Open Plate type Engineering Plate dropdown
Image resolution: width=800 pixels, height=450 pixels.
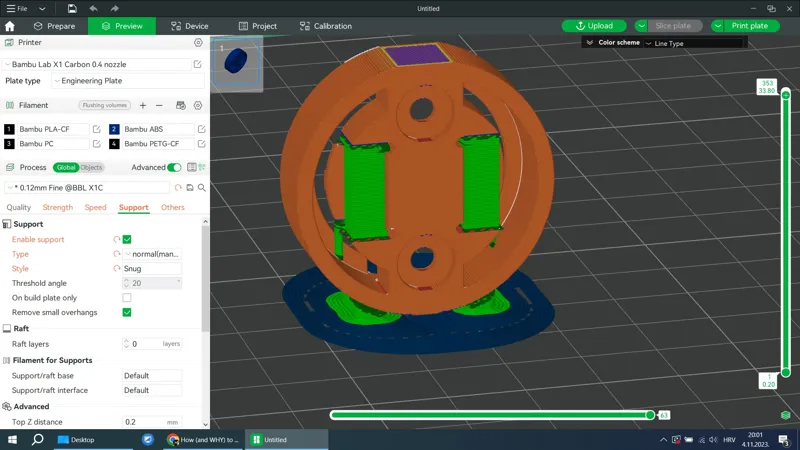click(x=128, y=81)
